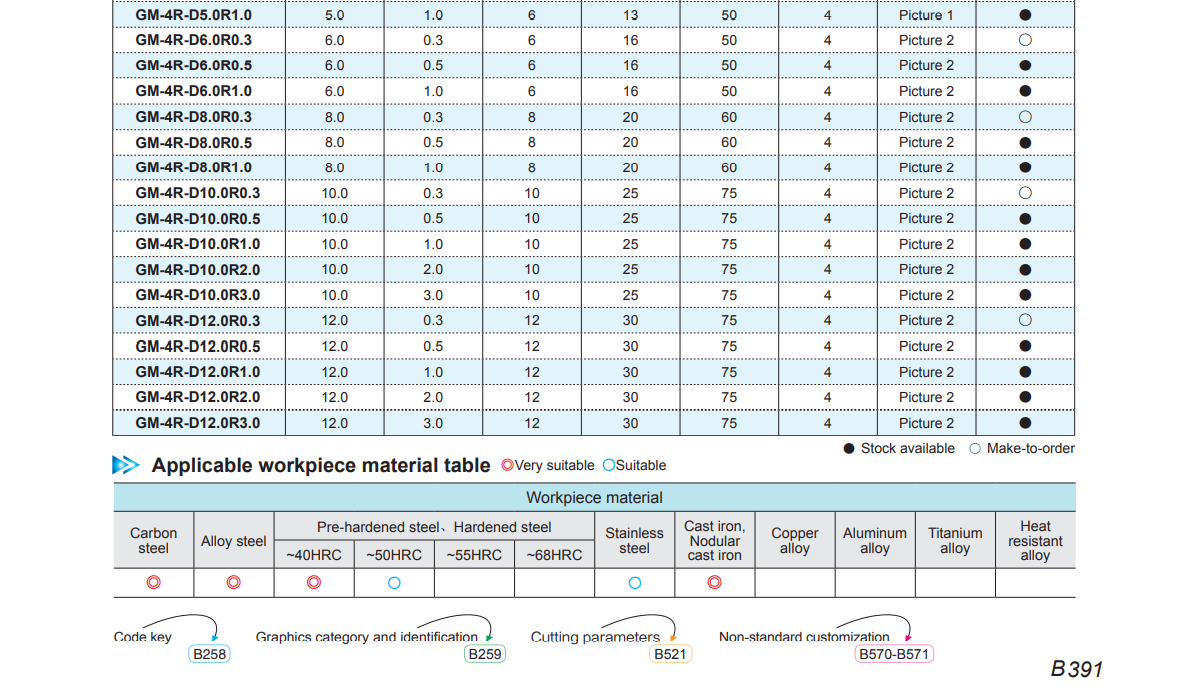Screen dimensions: 1187x690
Task: Click the Suitable circle under Stainless steel
Action: [x=634, y=582]
